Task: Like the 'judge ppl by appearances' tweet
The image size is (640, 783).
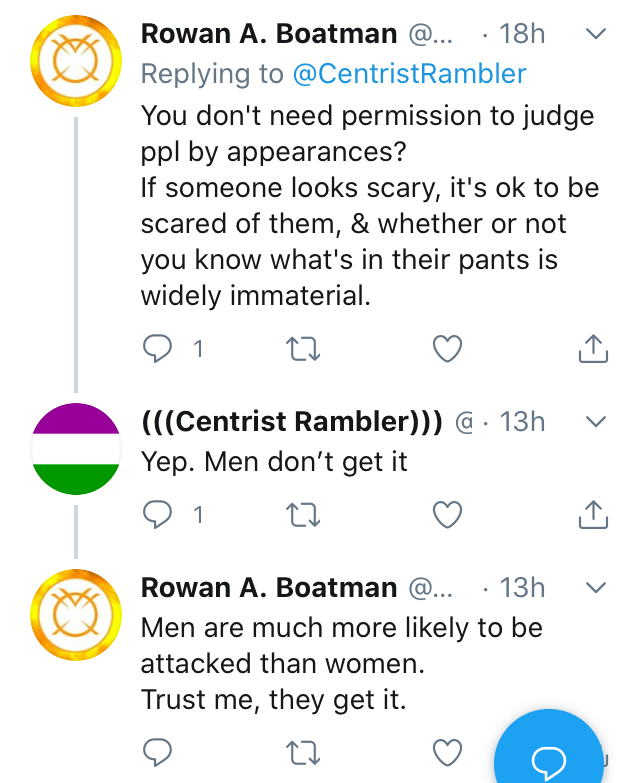Action: coord(447,348)
